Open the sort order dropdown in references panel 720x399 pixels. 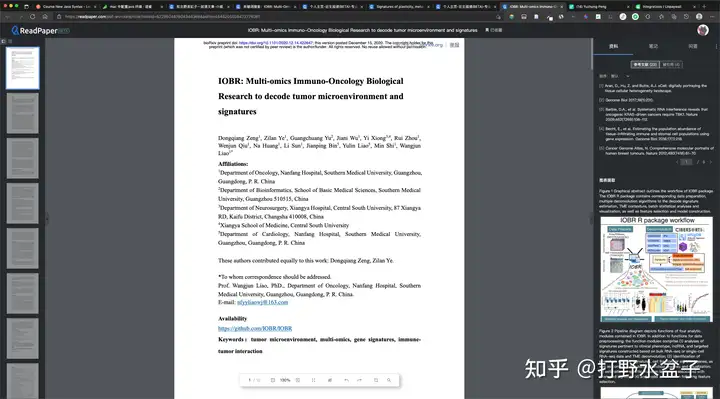(x=620, y=76)
